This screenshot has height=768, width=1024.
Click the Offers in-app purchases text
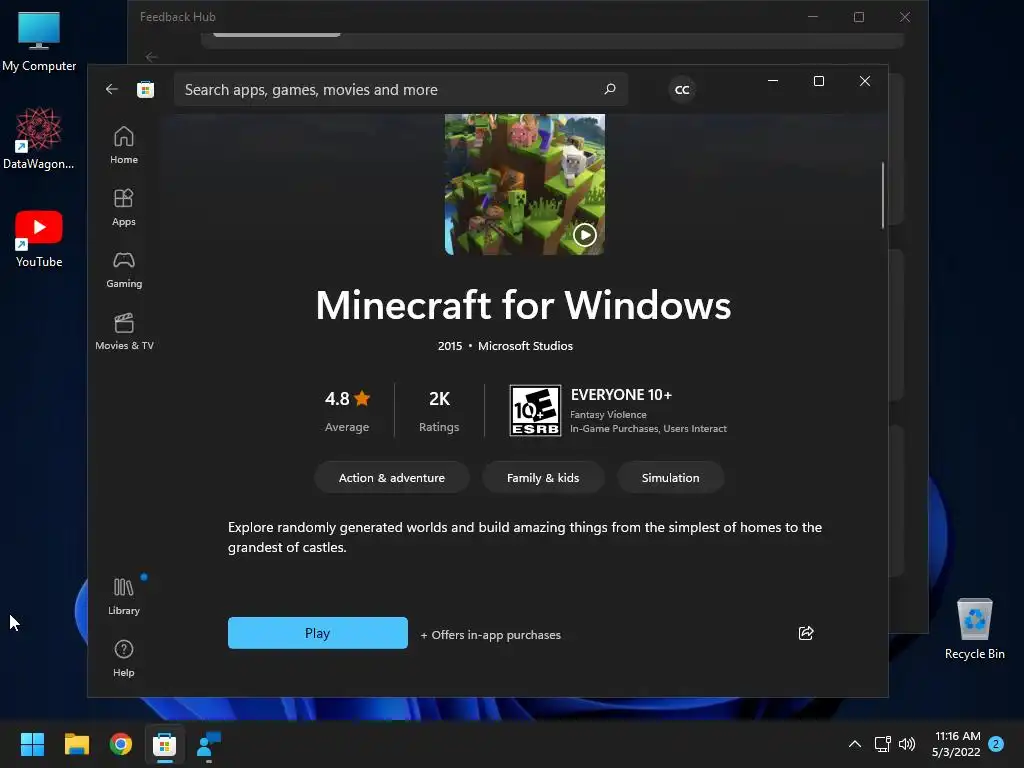coord(490,635)
